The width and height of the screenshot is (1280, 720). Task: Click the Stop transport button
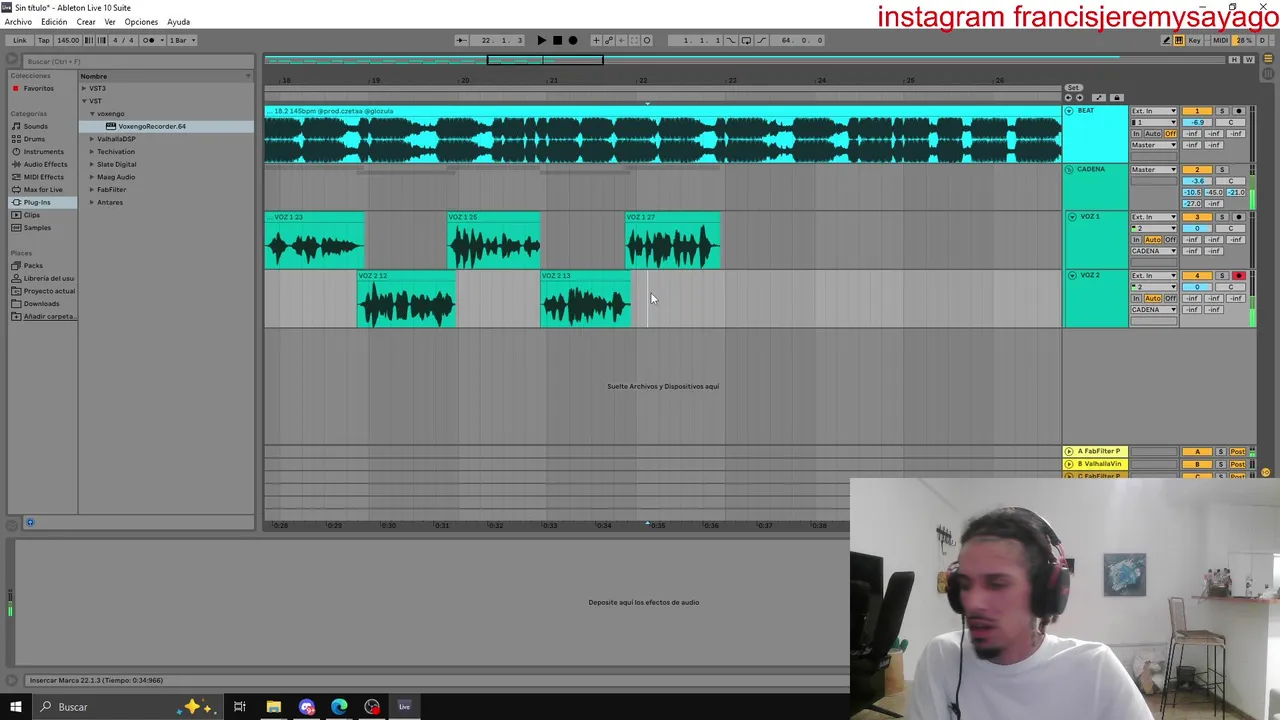(x=557, y=40)
